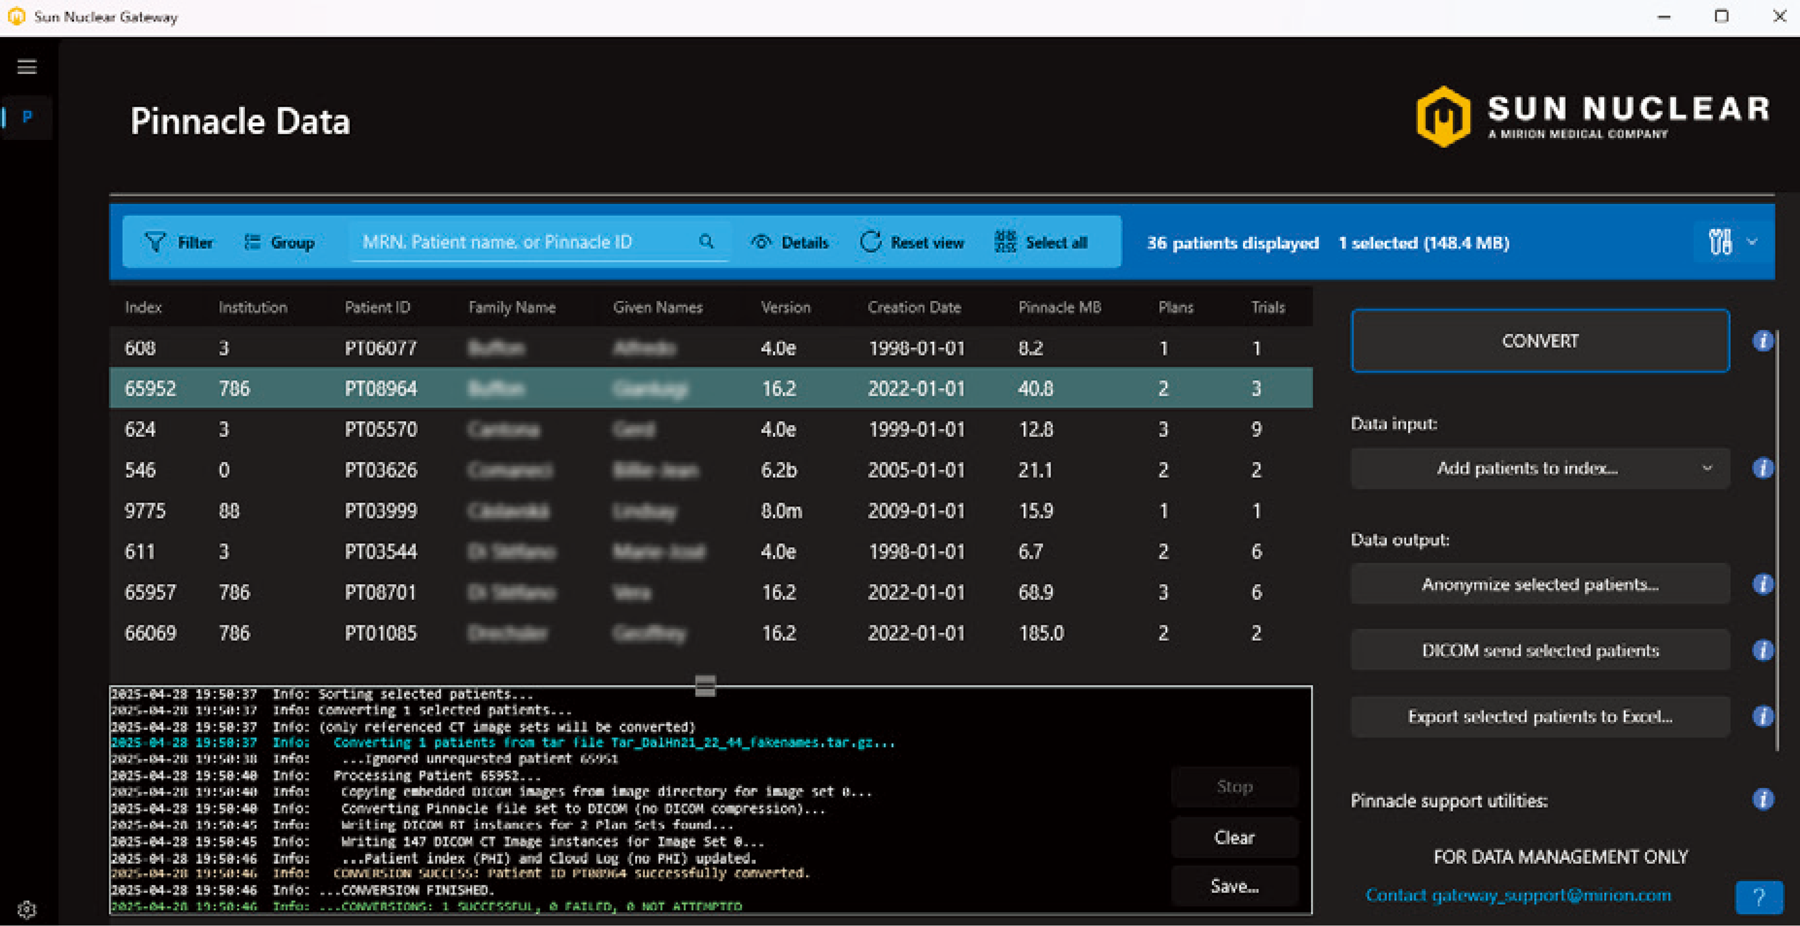Open settings gear in sidebar
Image resolution: width=1800 pixels, height=926 pixels.
tap(27, 909)
